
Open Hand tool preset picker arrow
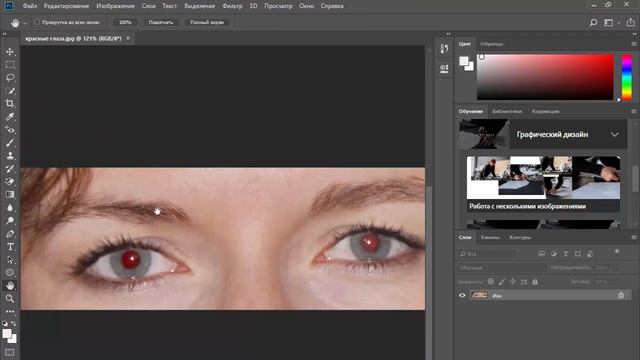(25, 23)
